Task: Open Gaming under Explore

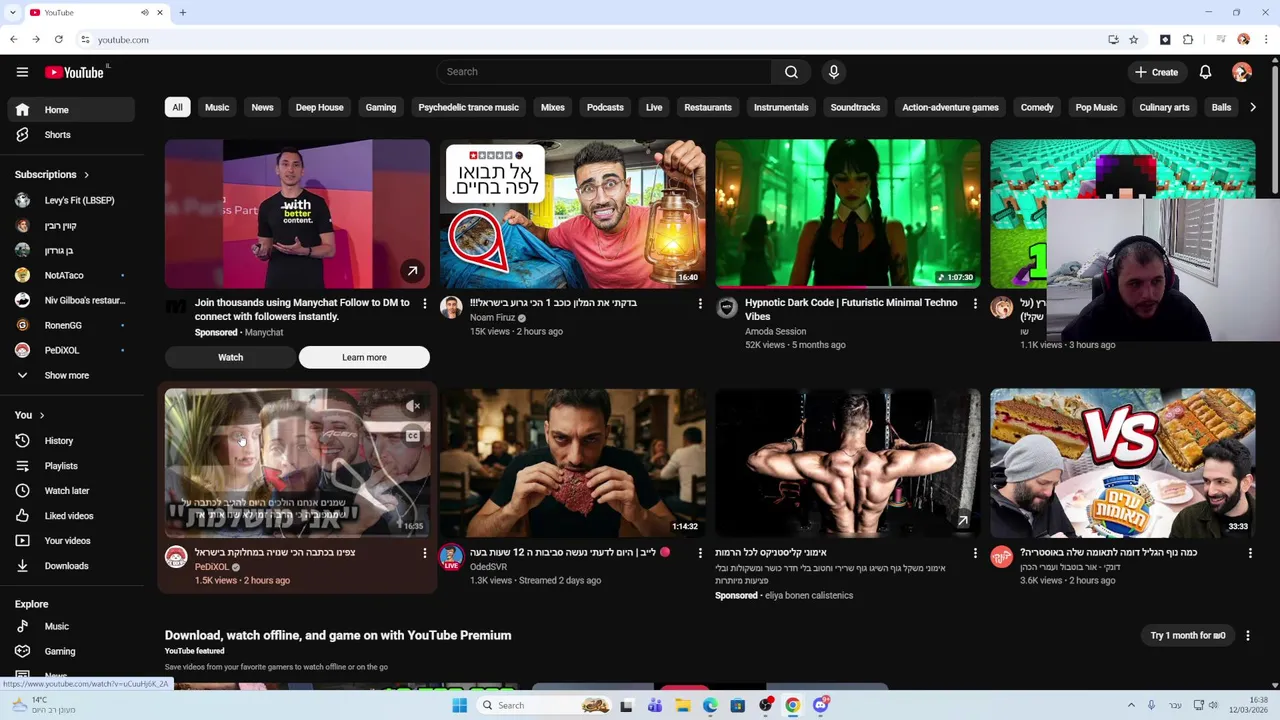Action: (x=69, y=652)
